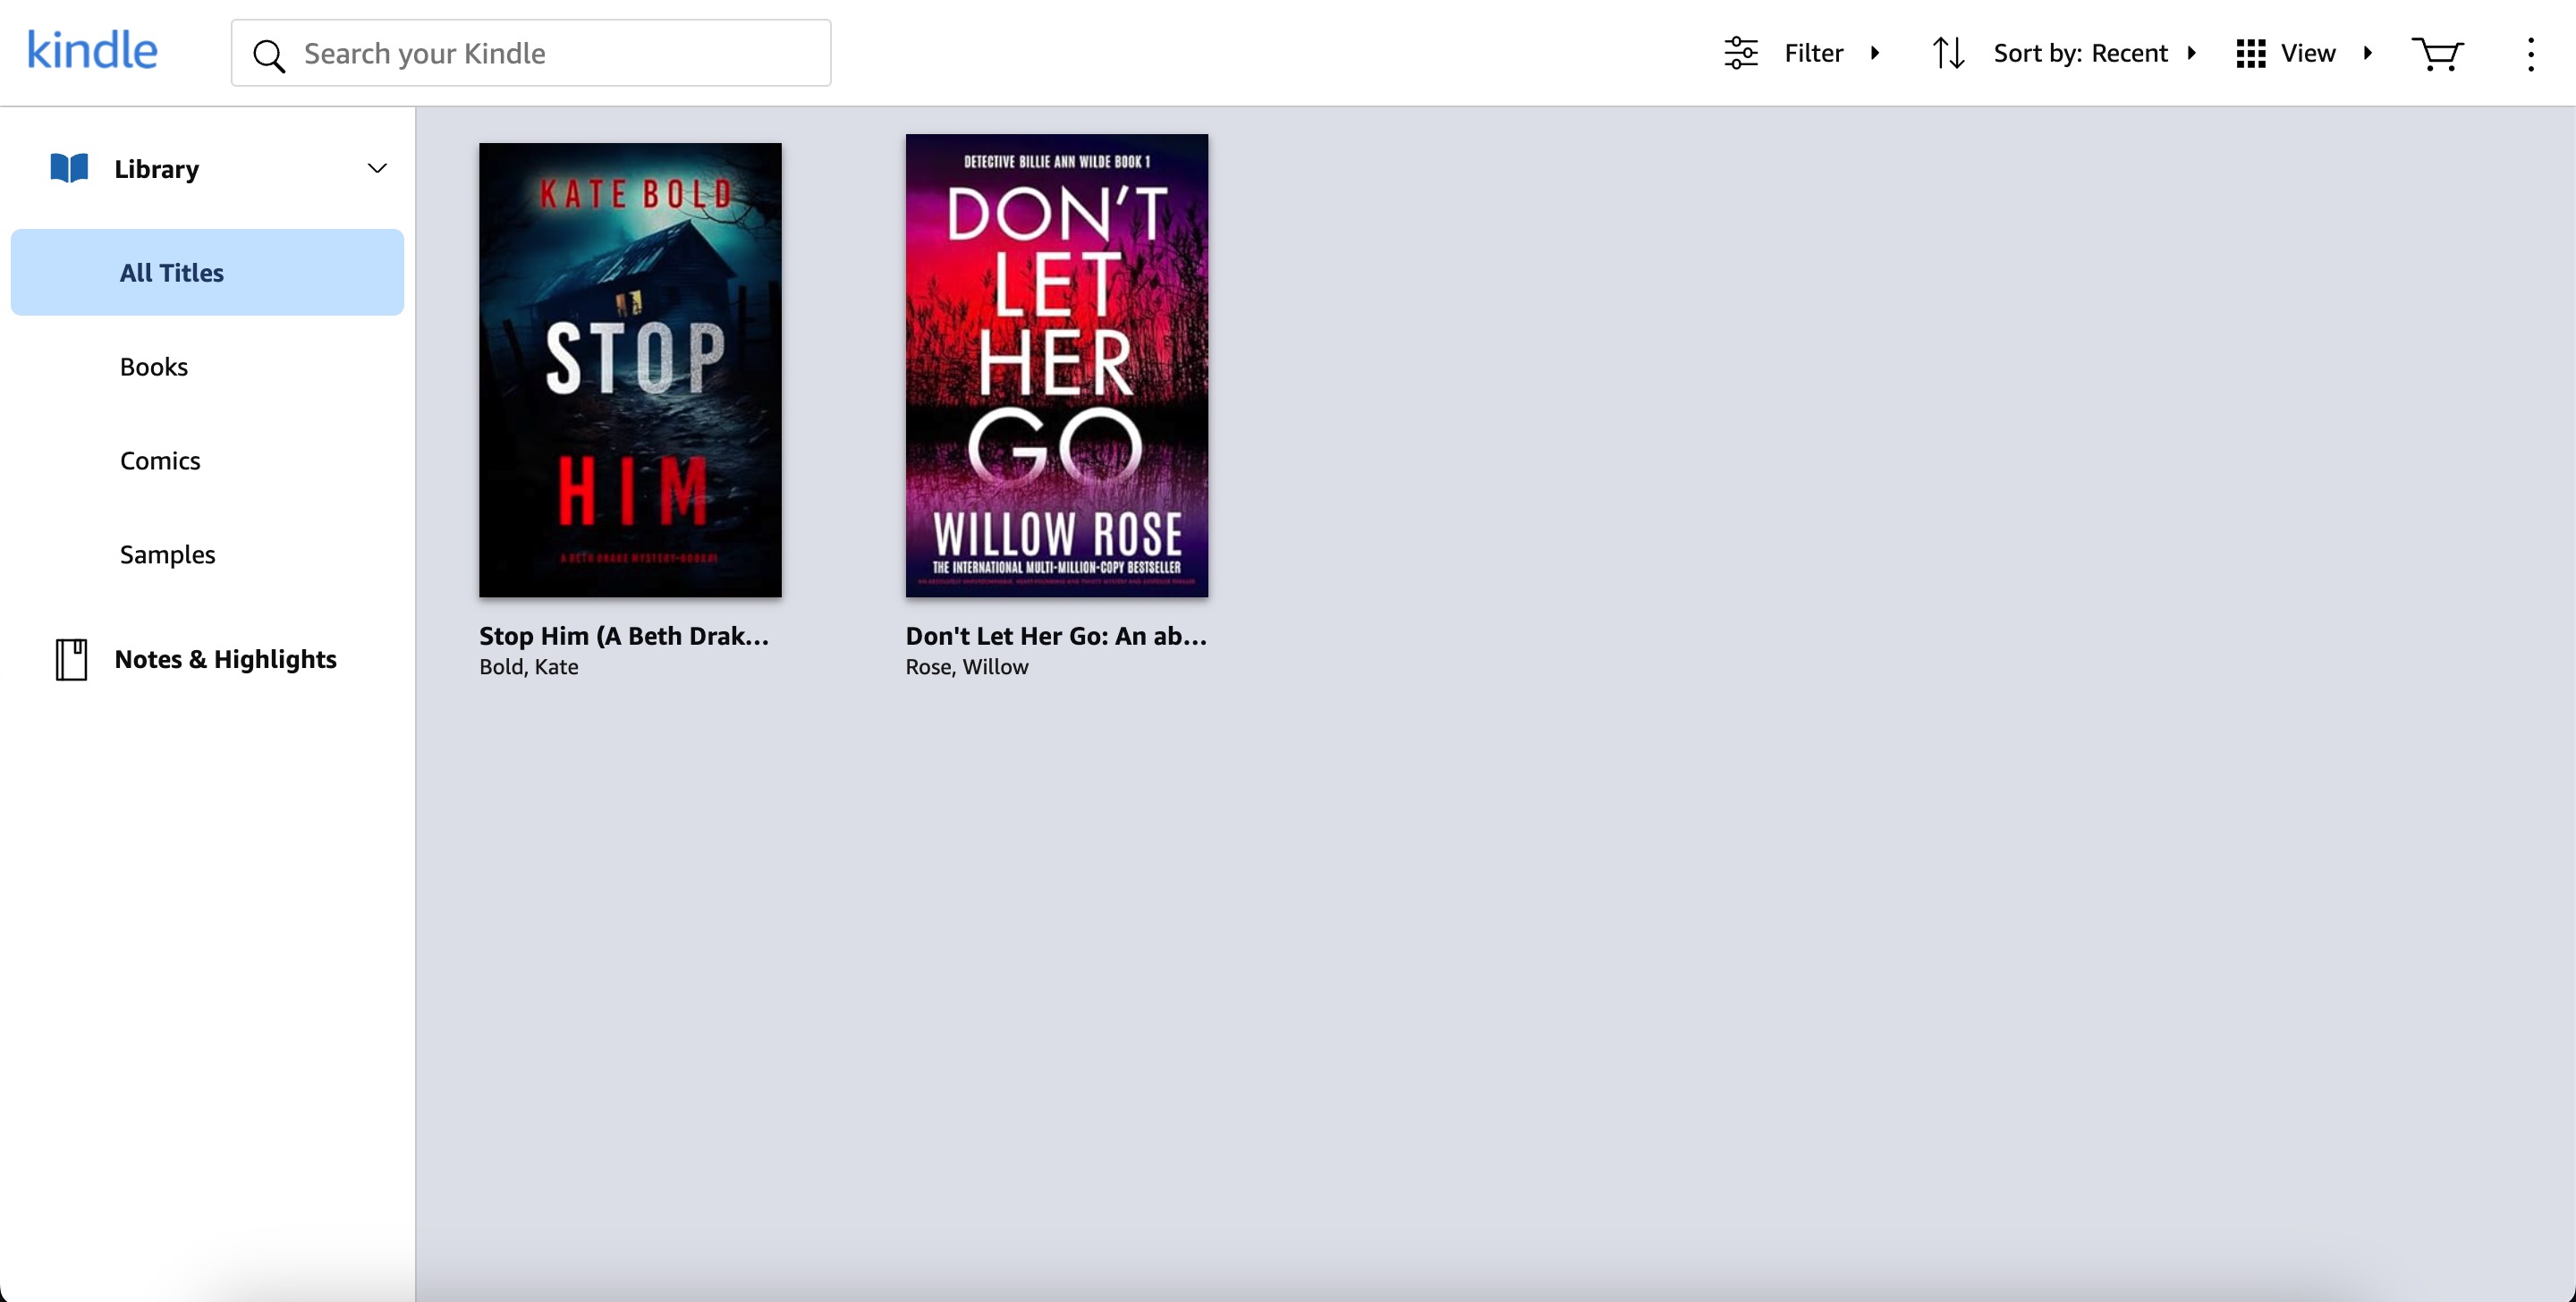
Task: Expand the View dropdown arrow
Action: pos(2367,53)
